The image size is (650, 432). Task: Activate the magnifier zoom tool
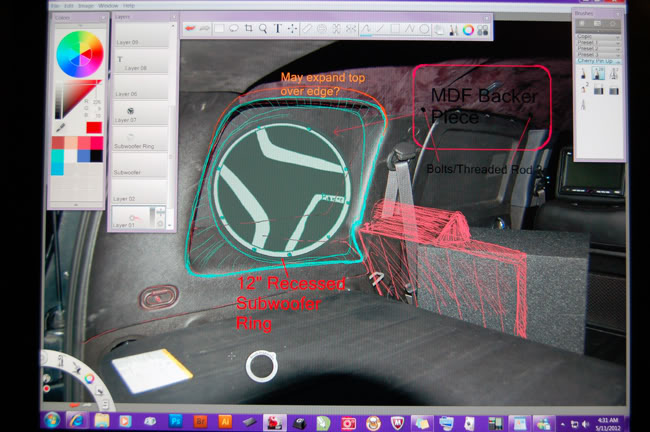(x=263, y=29)
